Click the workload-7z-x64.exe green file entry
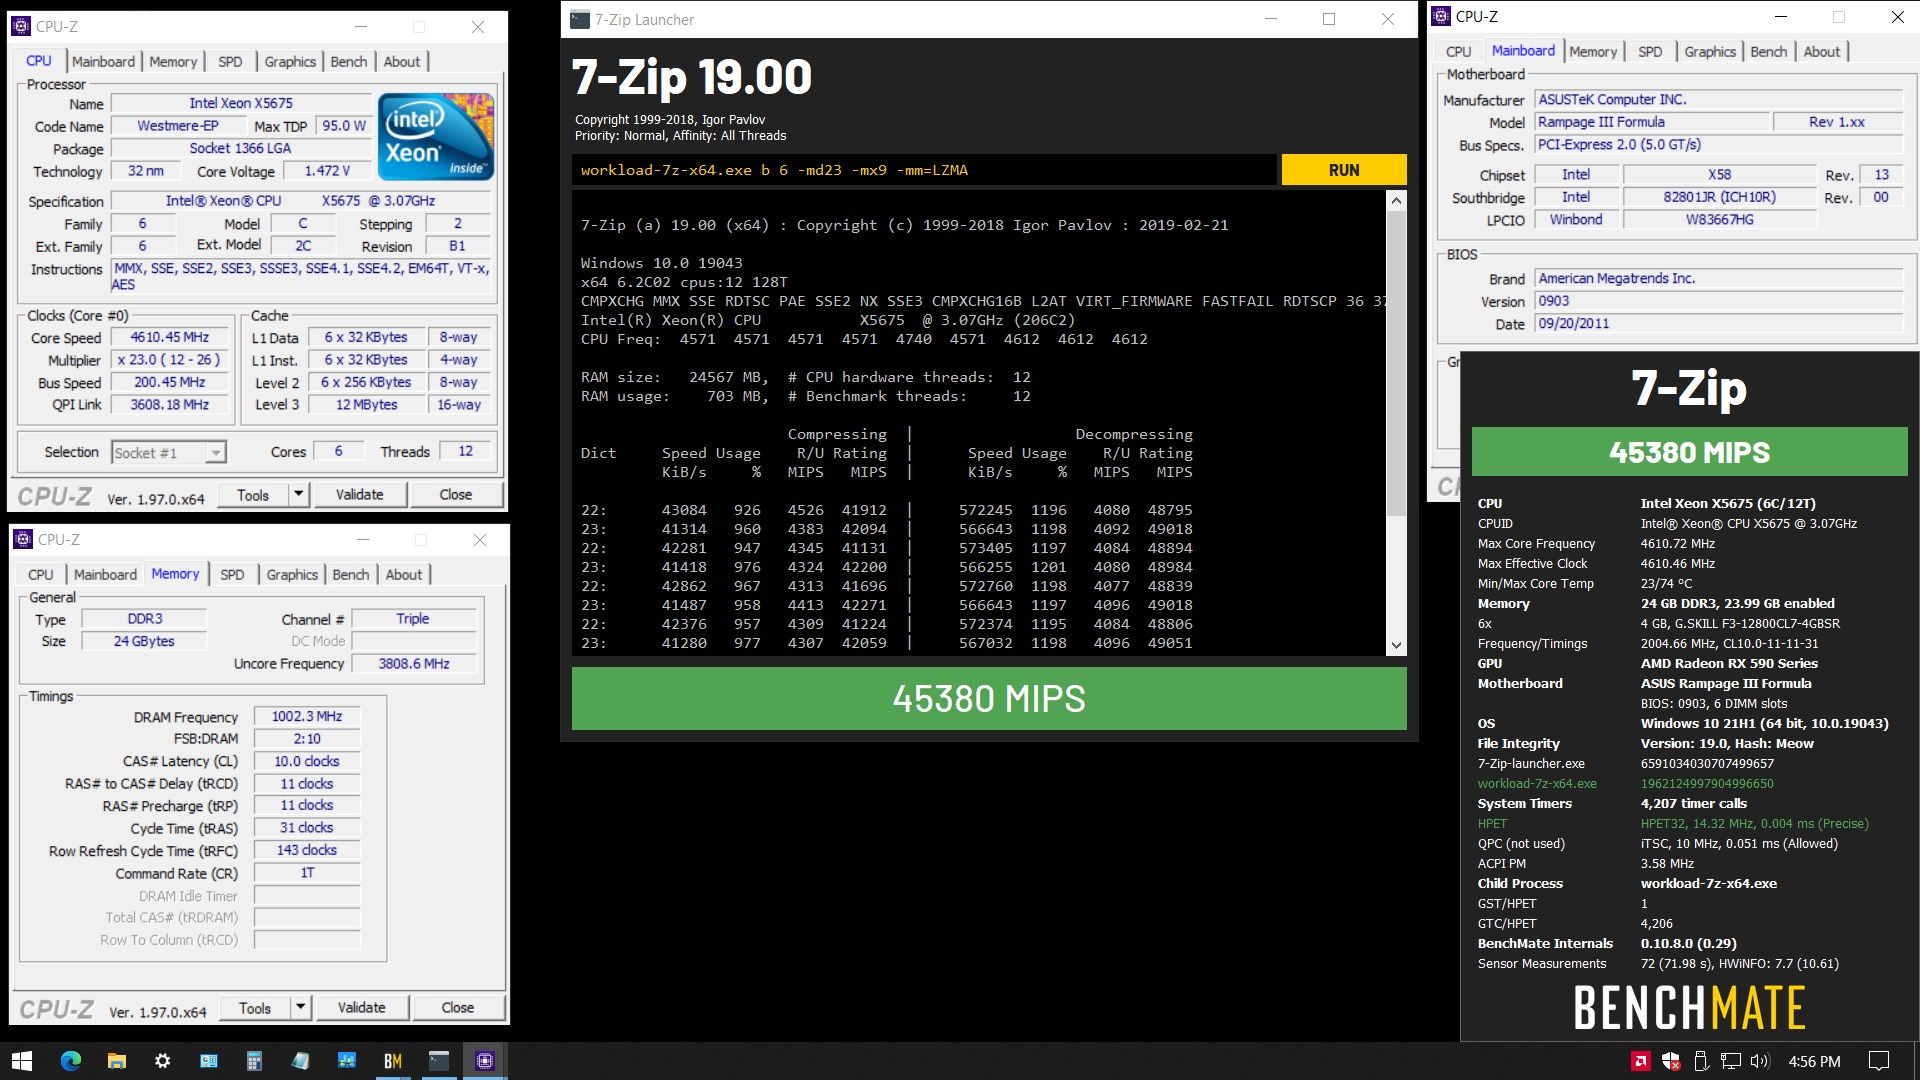Screen dimensions: 1920x1080 click(1537, 783)
